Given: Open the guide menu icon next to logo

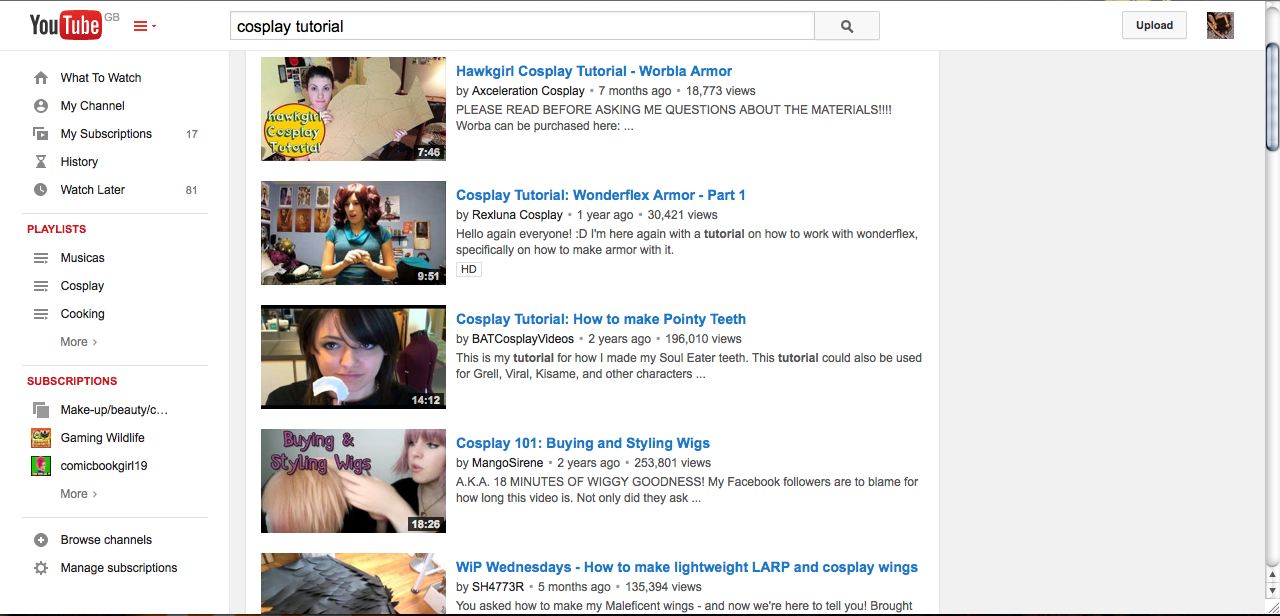Looking at the screenshot, I should click(x=144, y=26).
